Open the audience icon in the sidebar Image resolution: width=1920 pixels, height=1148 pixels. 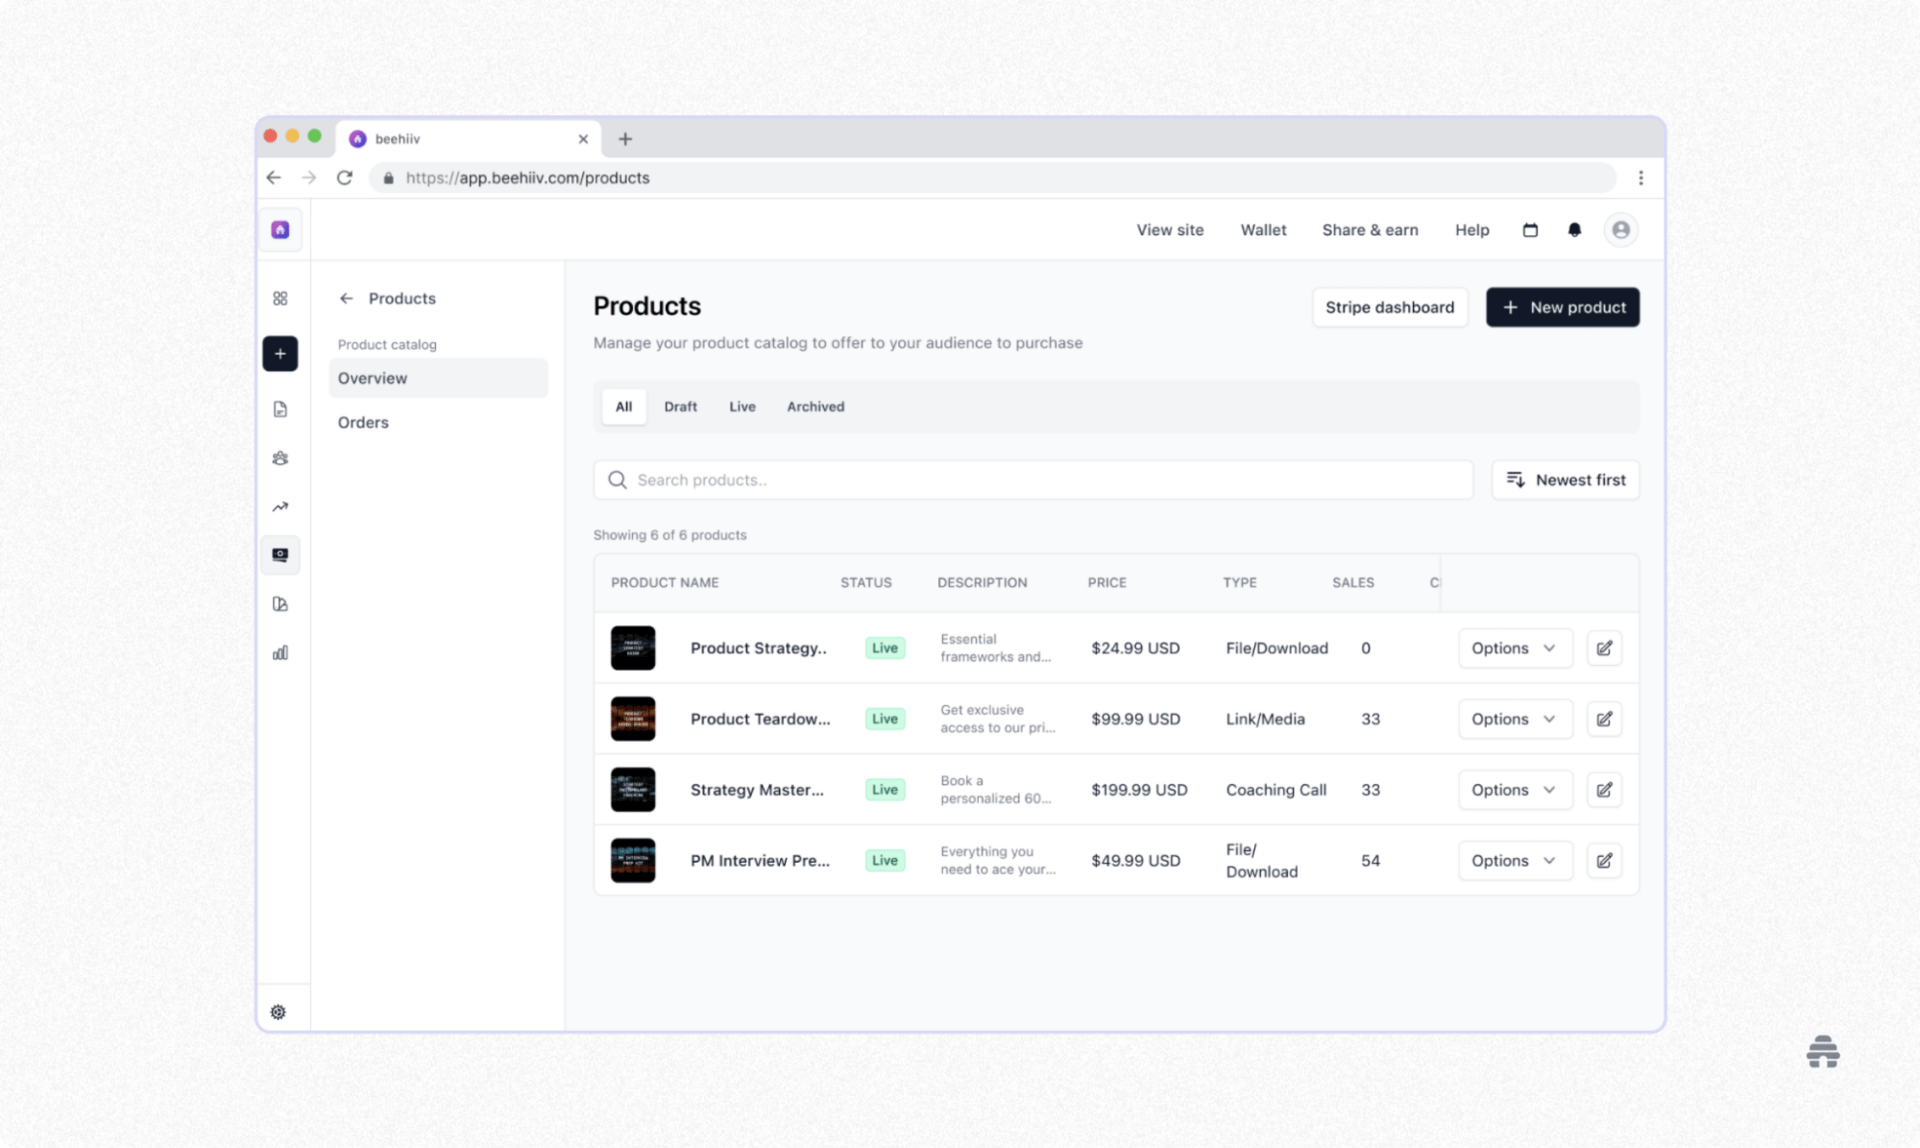click(x=280, y=458)
